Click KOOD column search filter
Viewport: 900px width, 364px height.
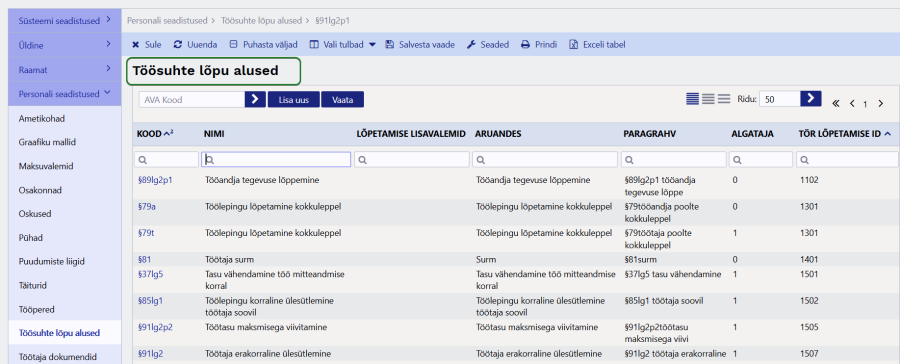(166, 160)
